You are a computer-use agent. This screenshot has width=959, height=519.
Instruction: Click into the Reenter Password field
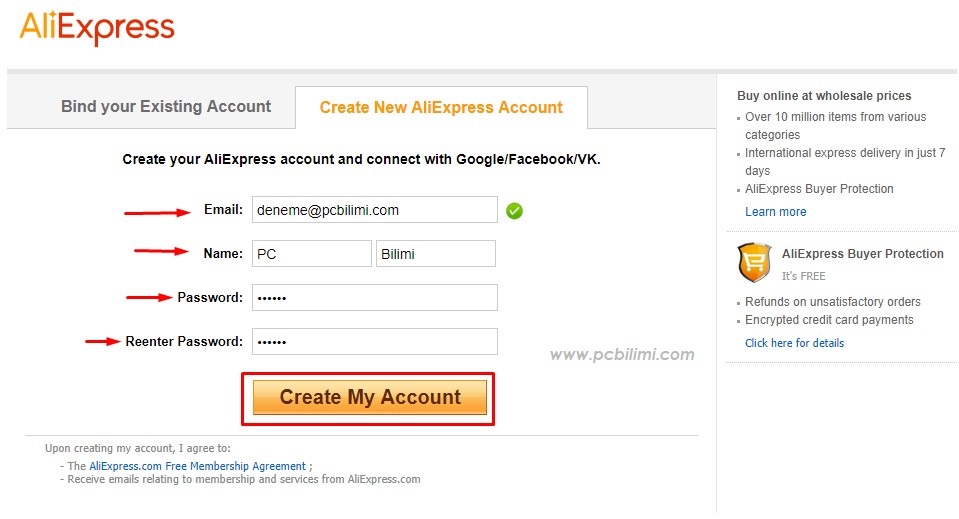pyautogui.click(x=374, y=342)
